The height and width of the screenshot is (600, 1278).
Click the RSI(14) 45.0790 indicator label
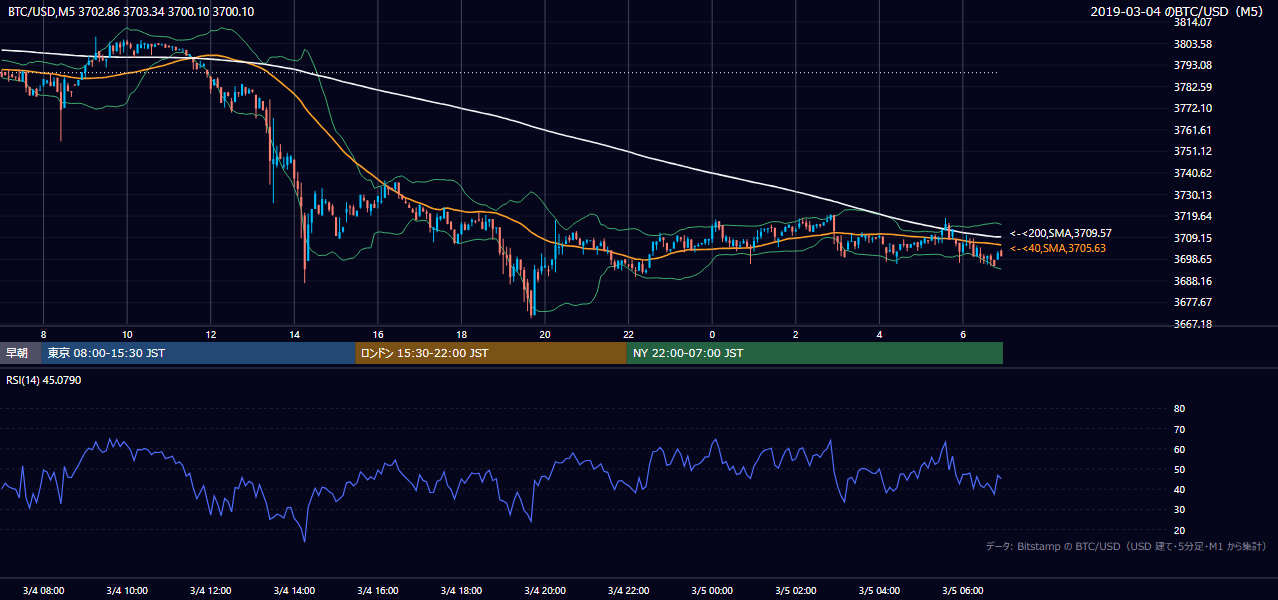click(x=44, y=379)
